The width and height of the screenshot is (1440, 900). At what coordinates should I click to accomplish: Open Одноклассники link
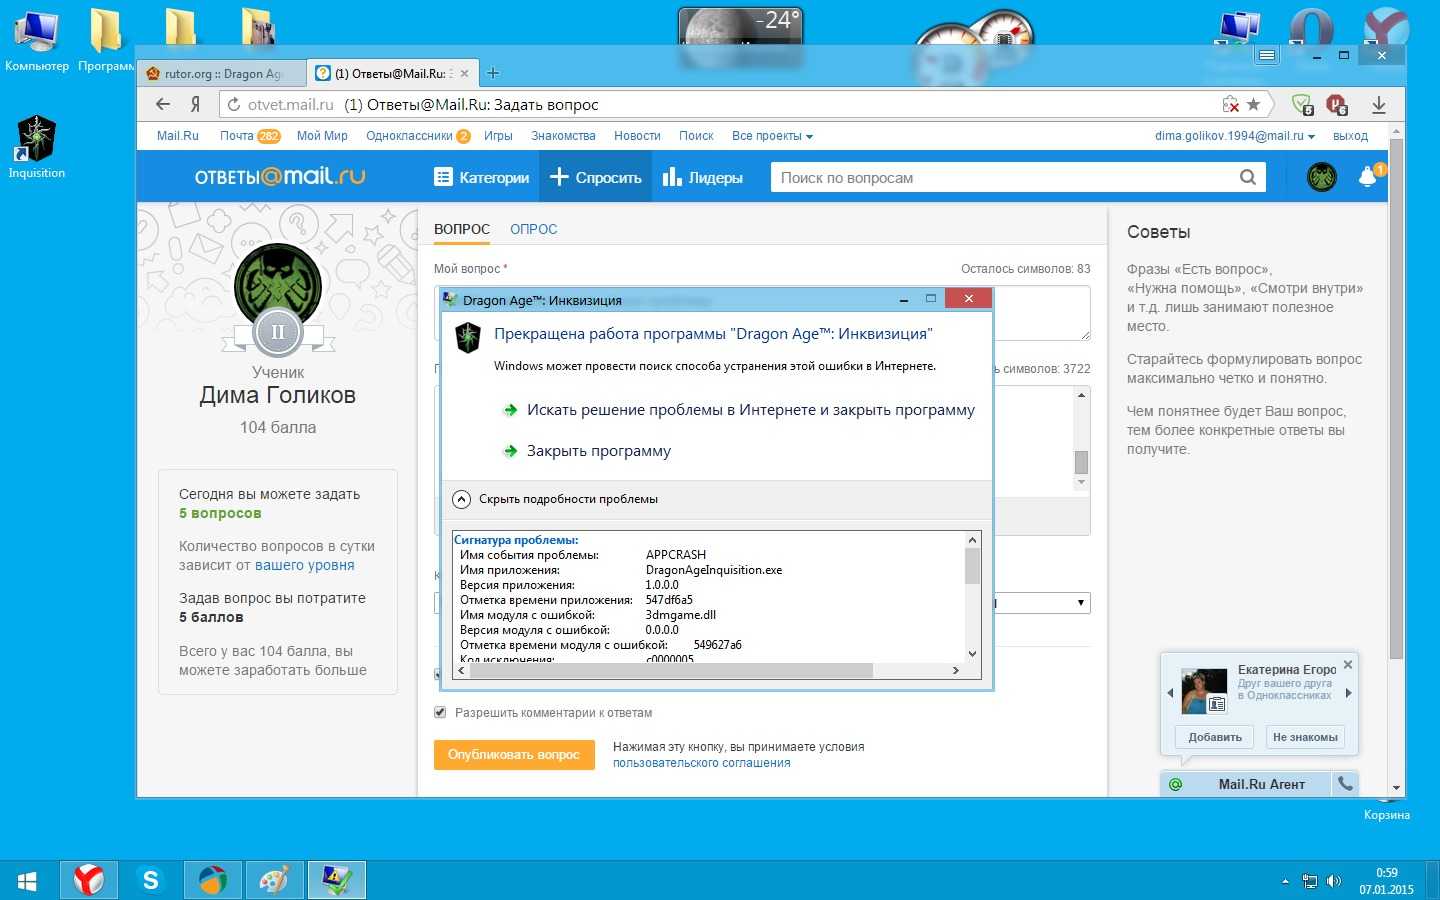pos(418,136)
